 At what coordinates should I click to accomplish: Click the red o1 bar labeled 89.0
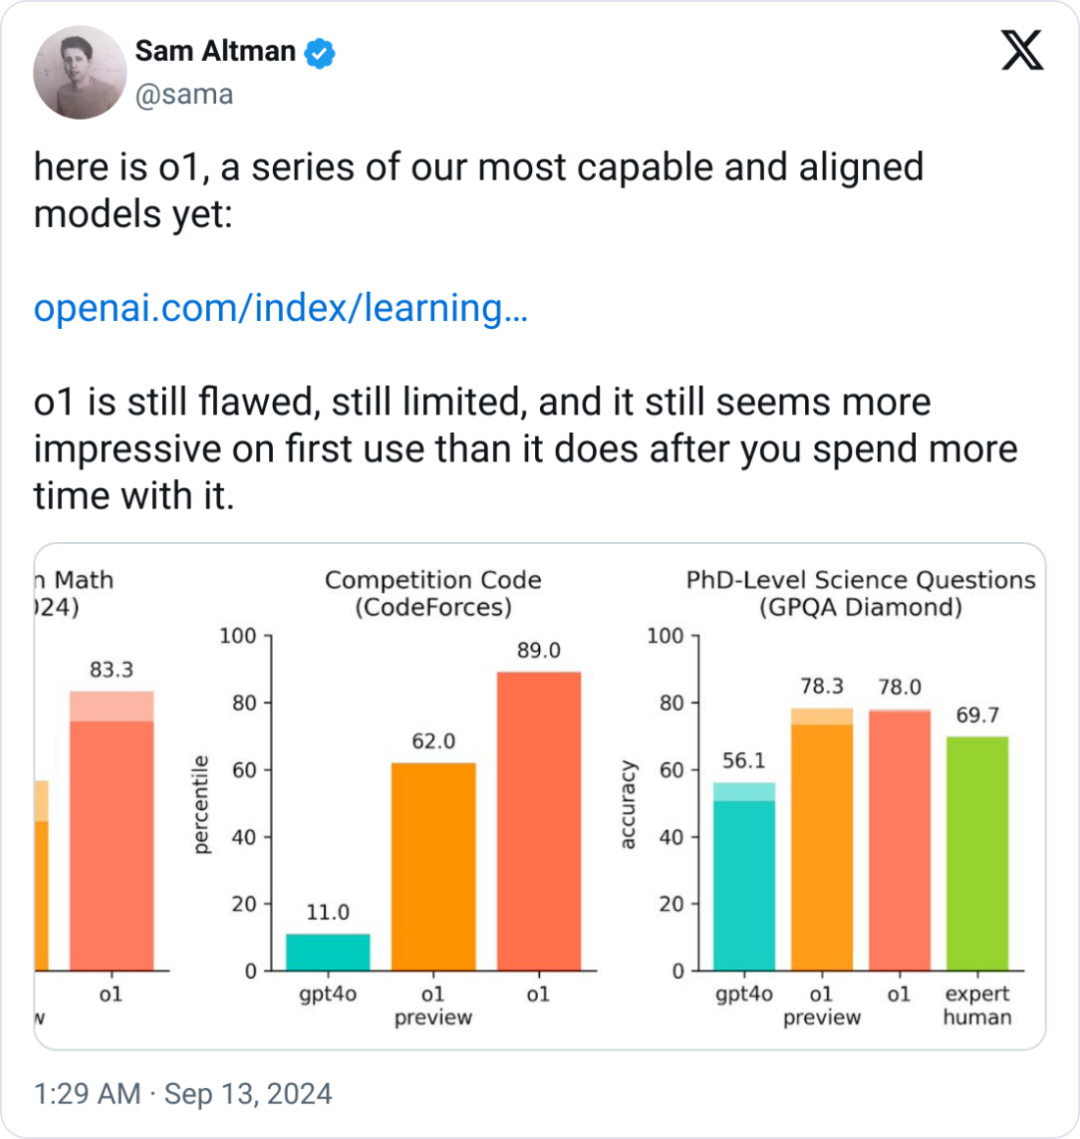(538, 820)
